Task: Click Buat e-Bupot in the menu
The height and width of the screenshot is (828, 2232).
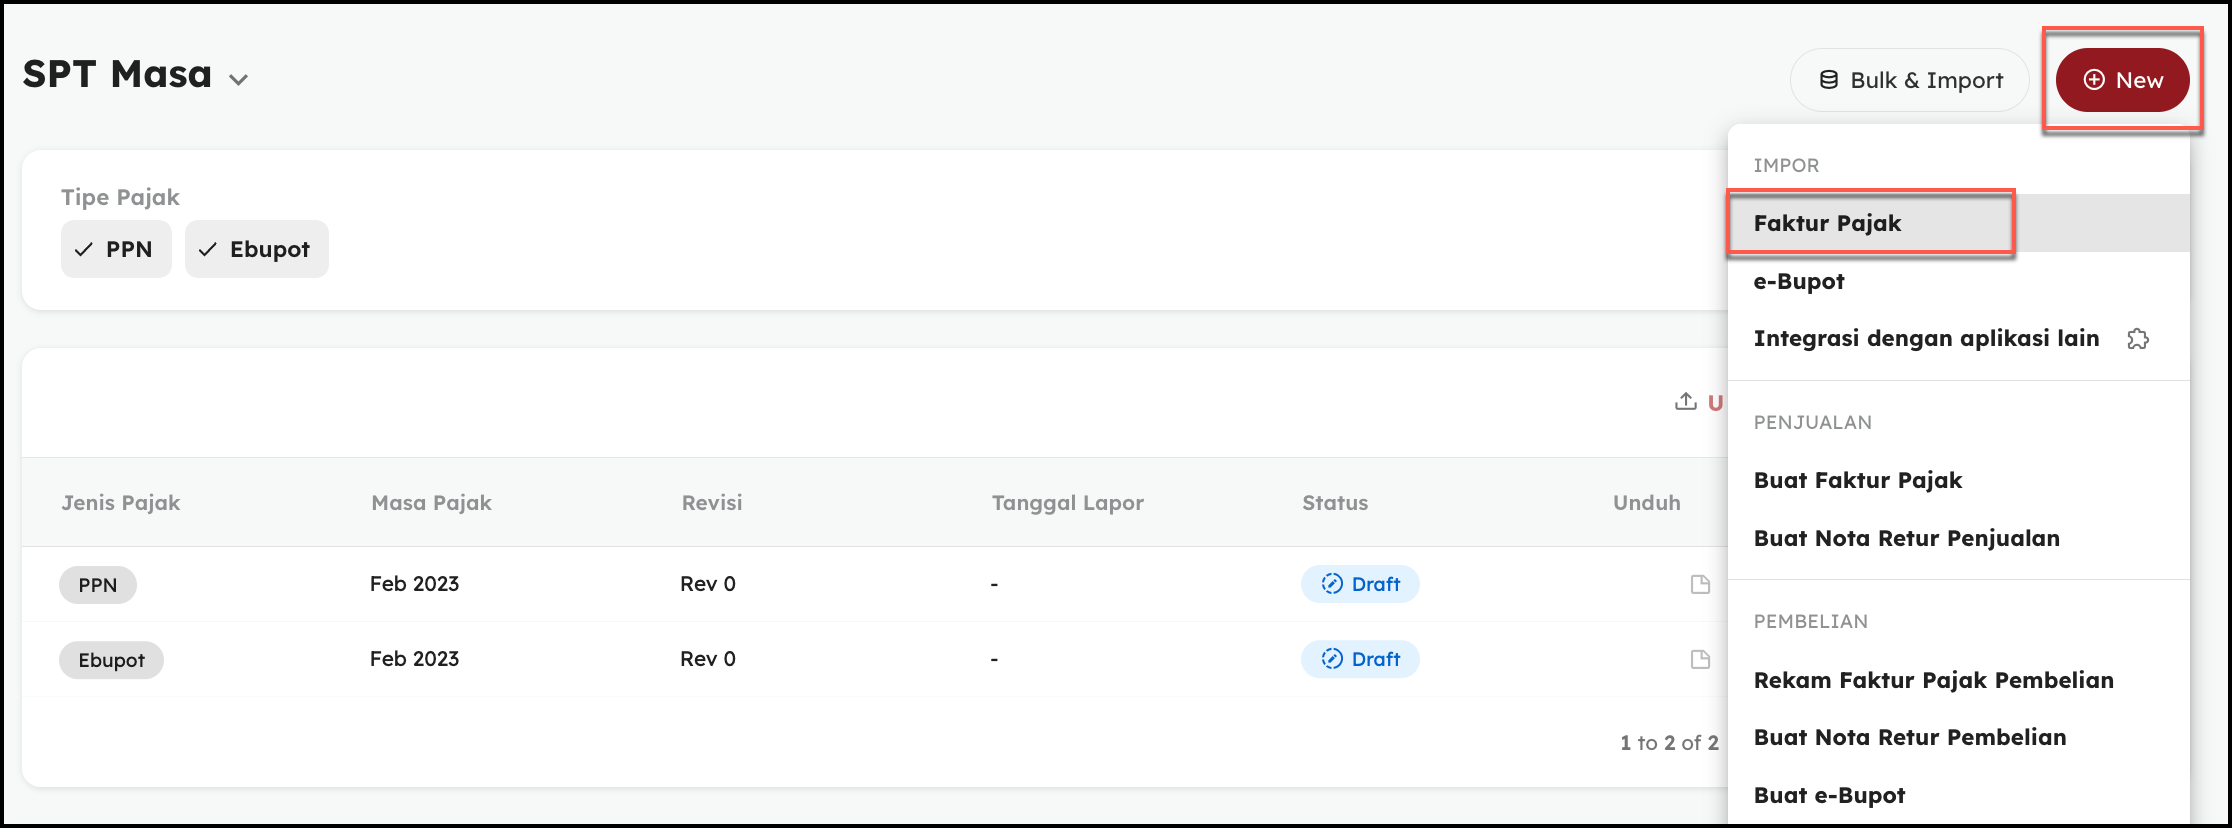Action: click(1829, 795)
